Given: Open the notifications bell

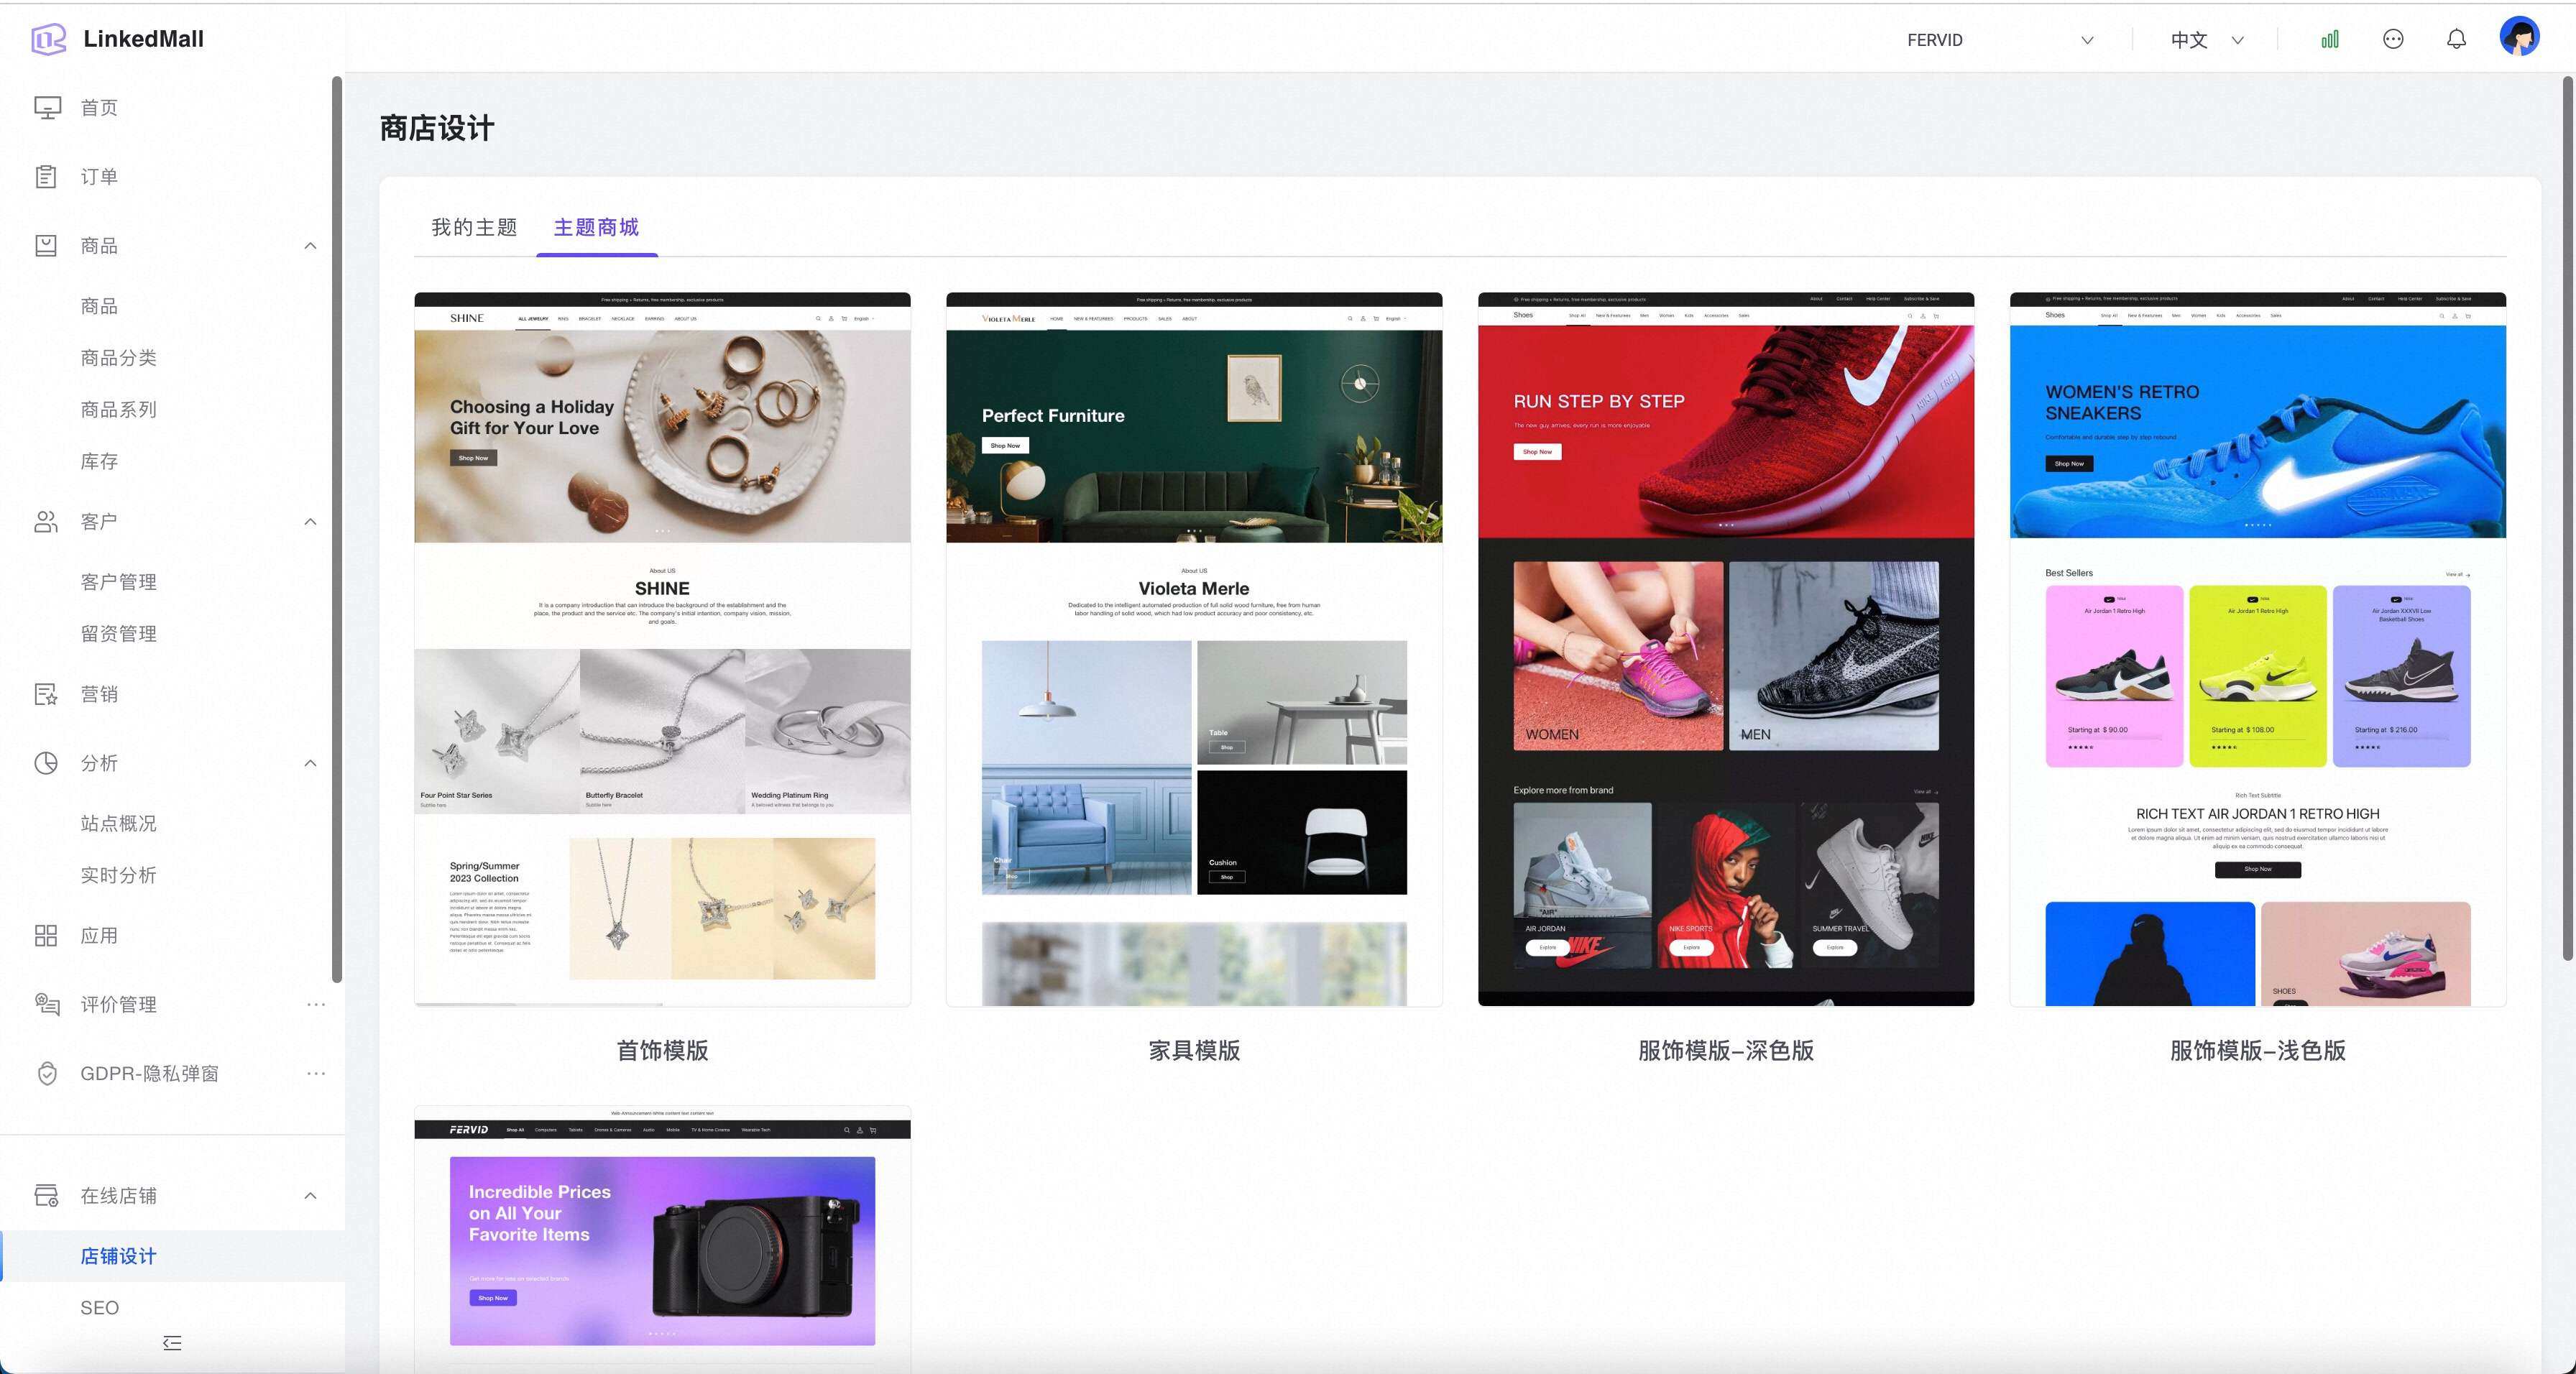Looking at the screenshot, I should click(2456, 39).
